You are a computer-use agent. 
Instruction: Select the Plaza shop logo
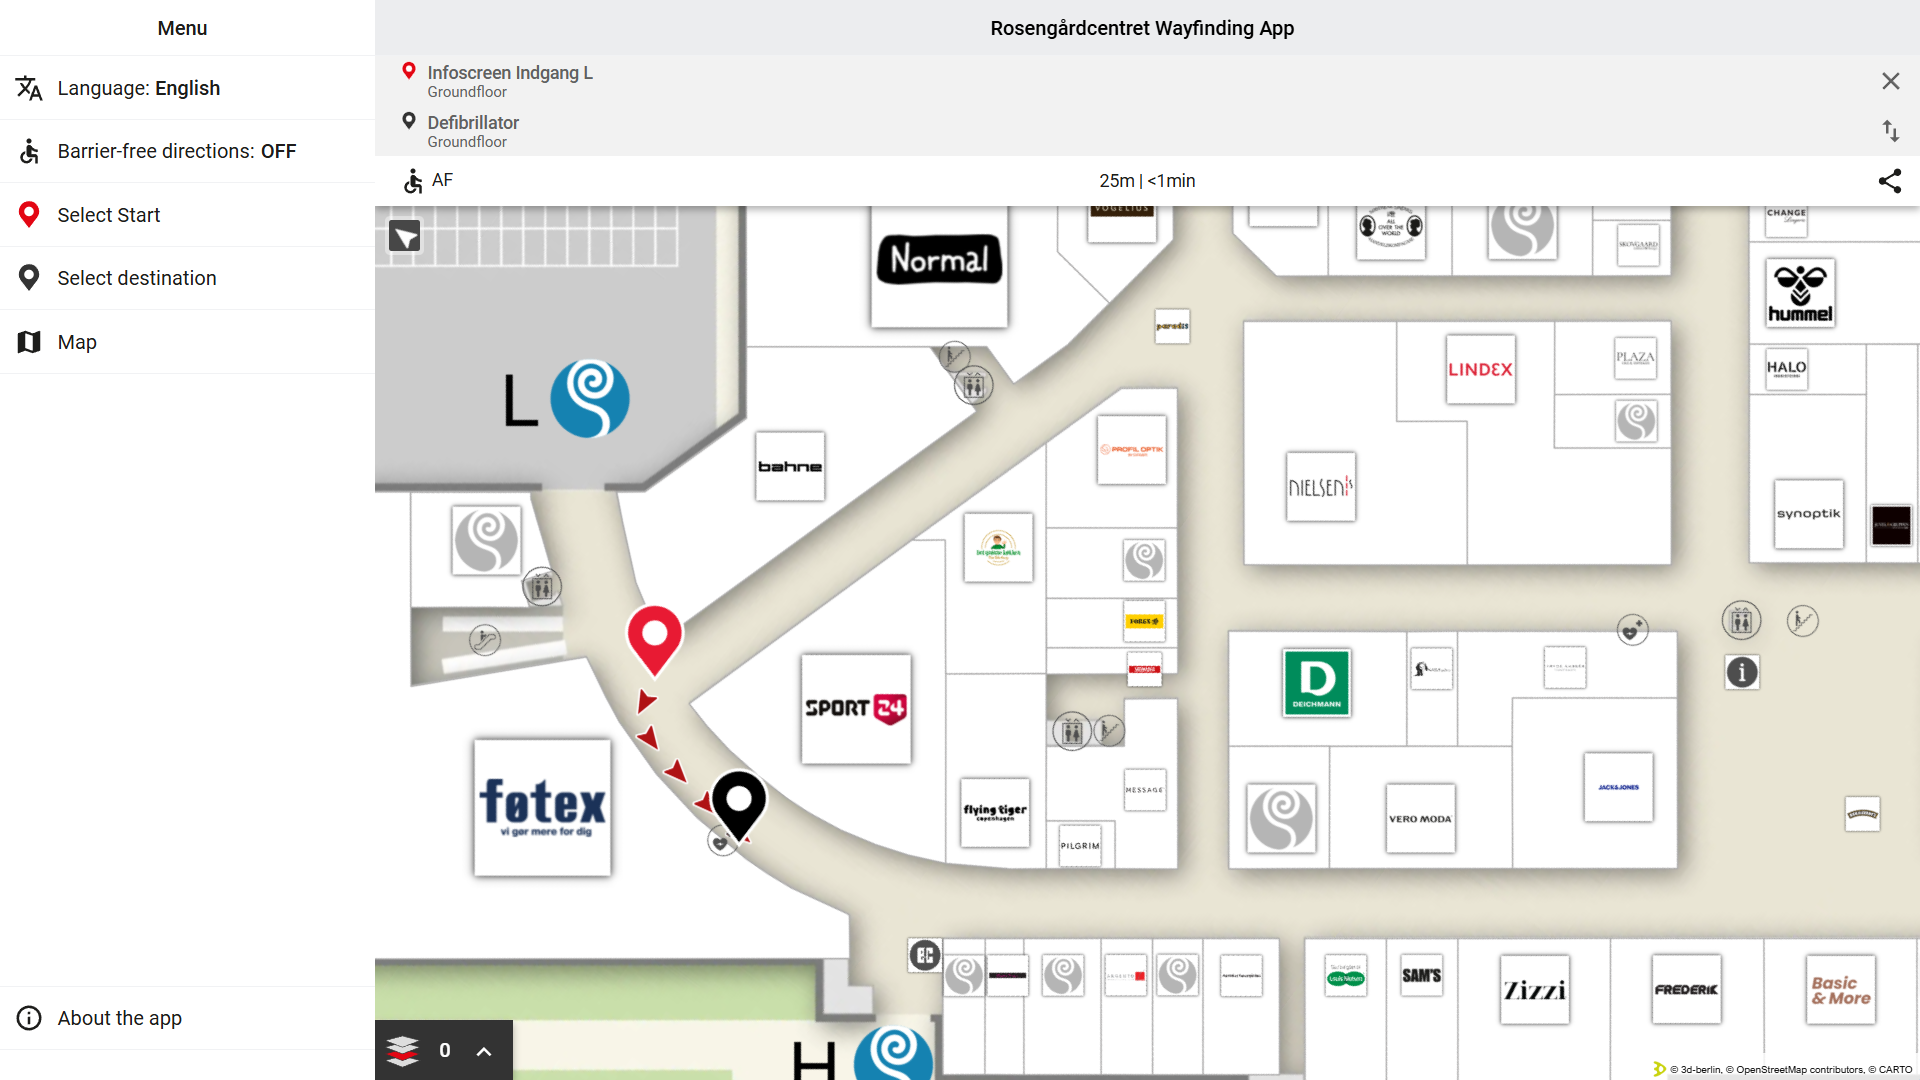1636,358
